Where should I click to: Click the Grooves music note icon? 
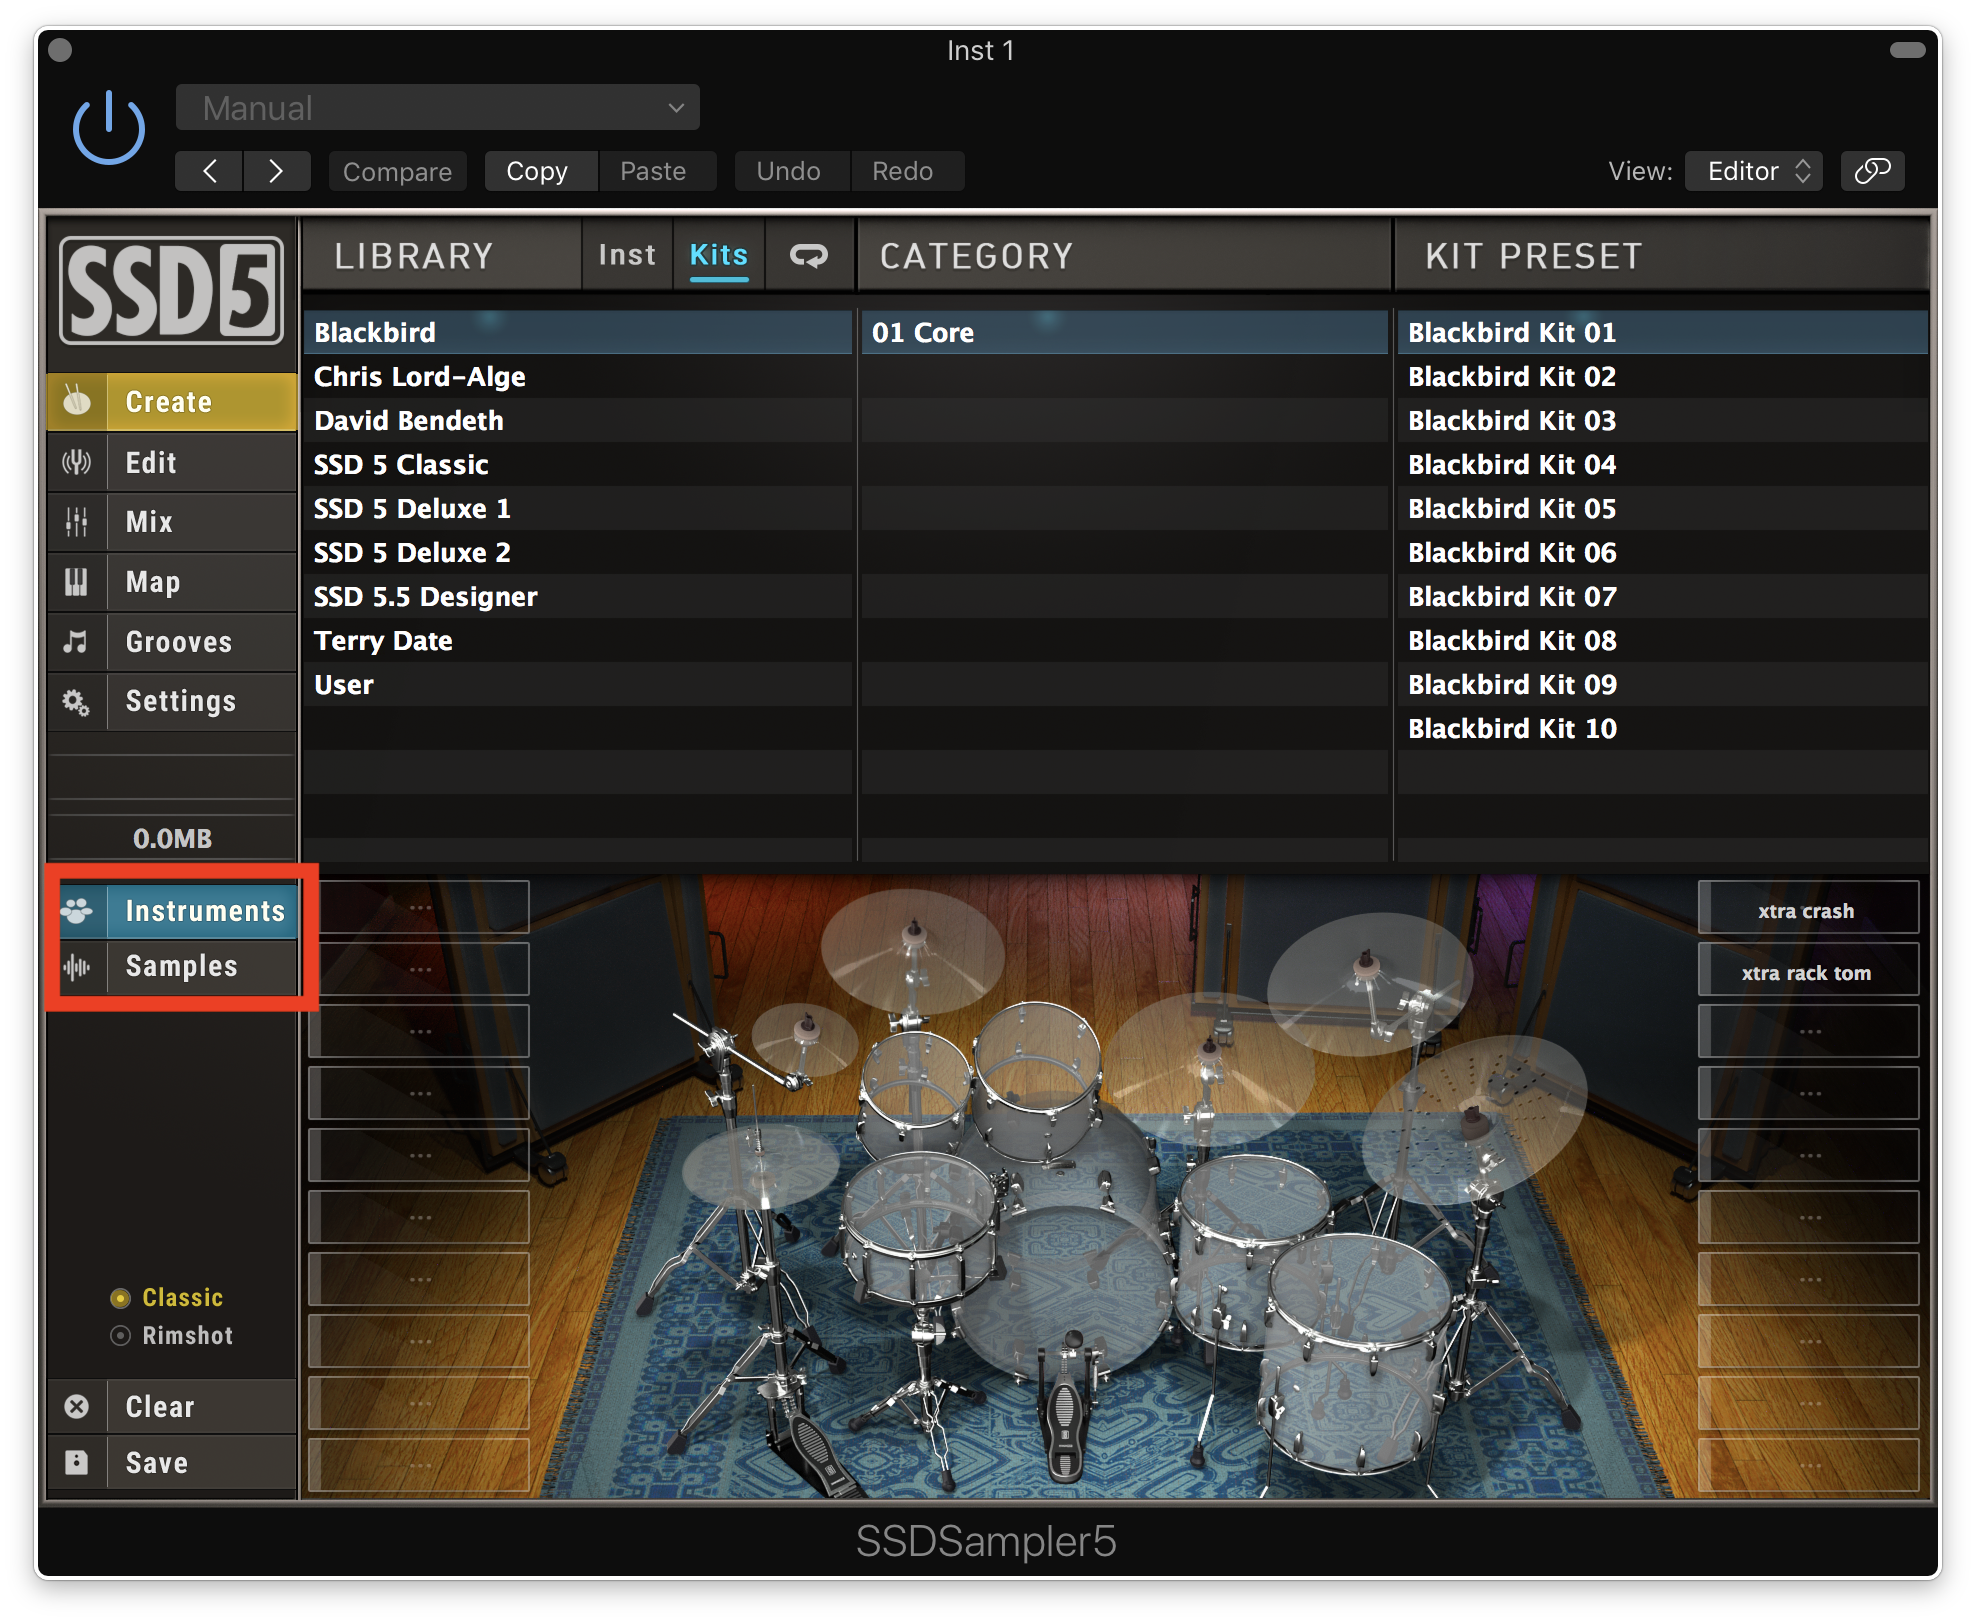(x=77, y=642)
